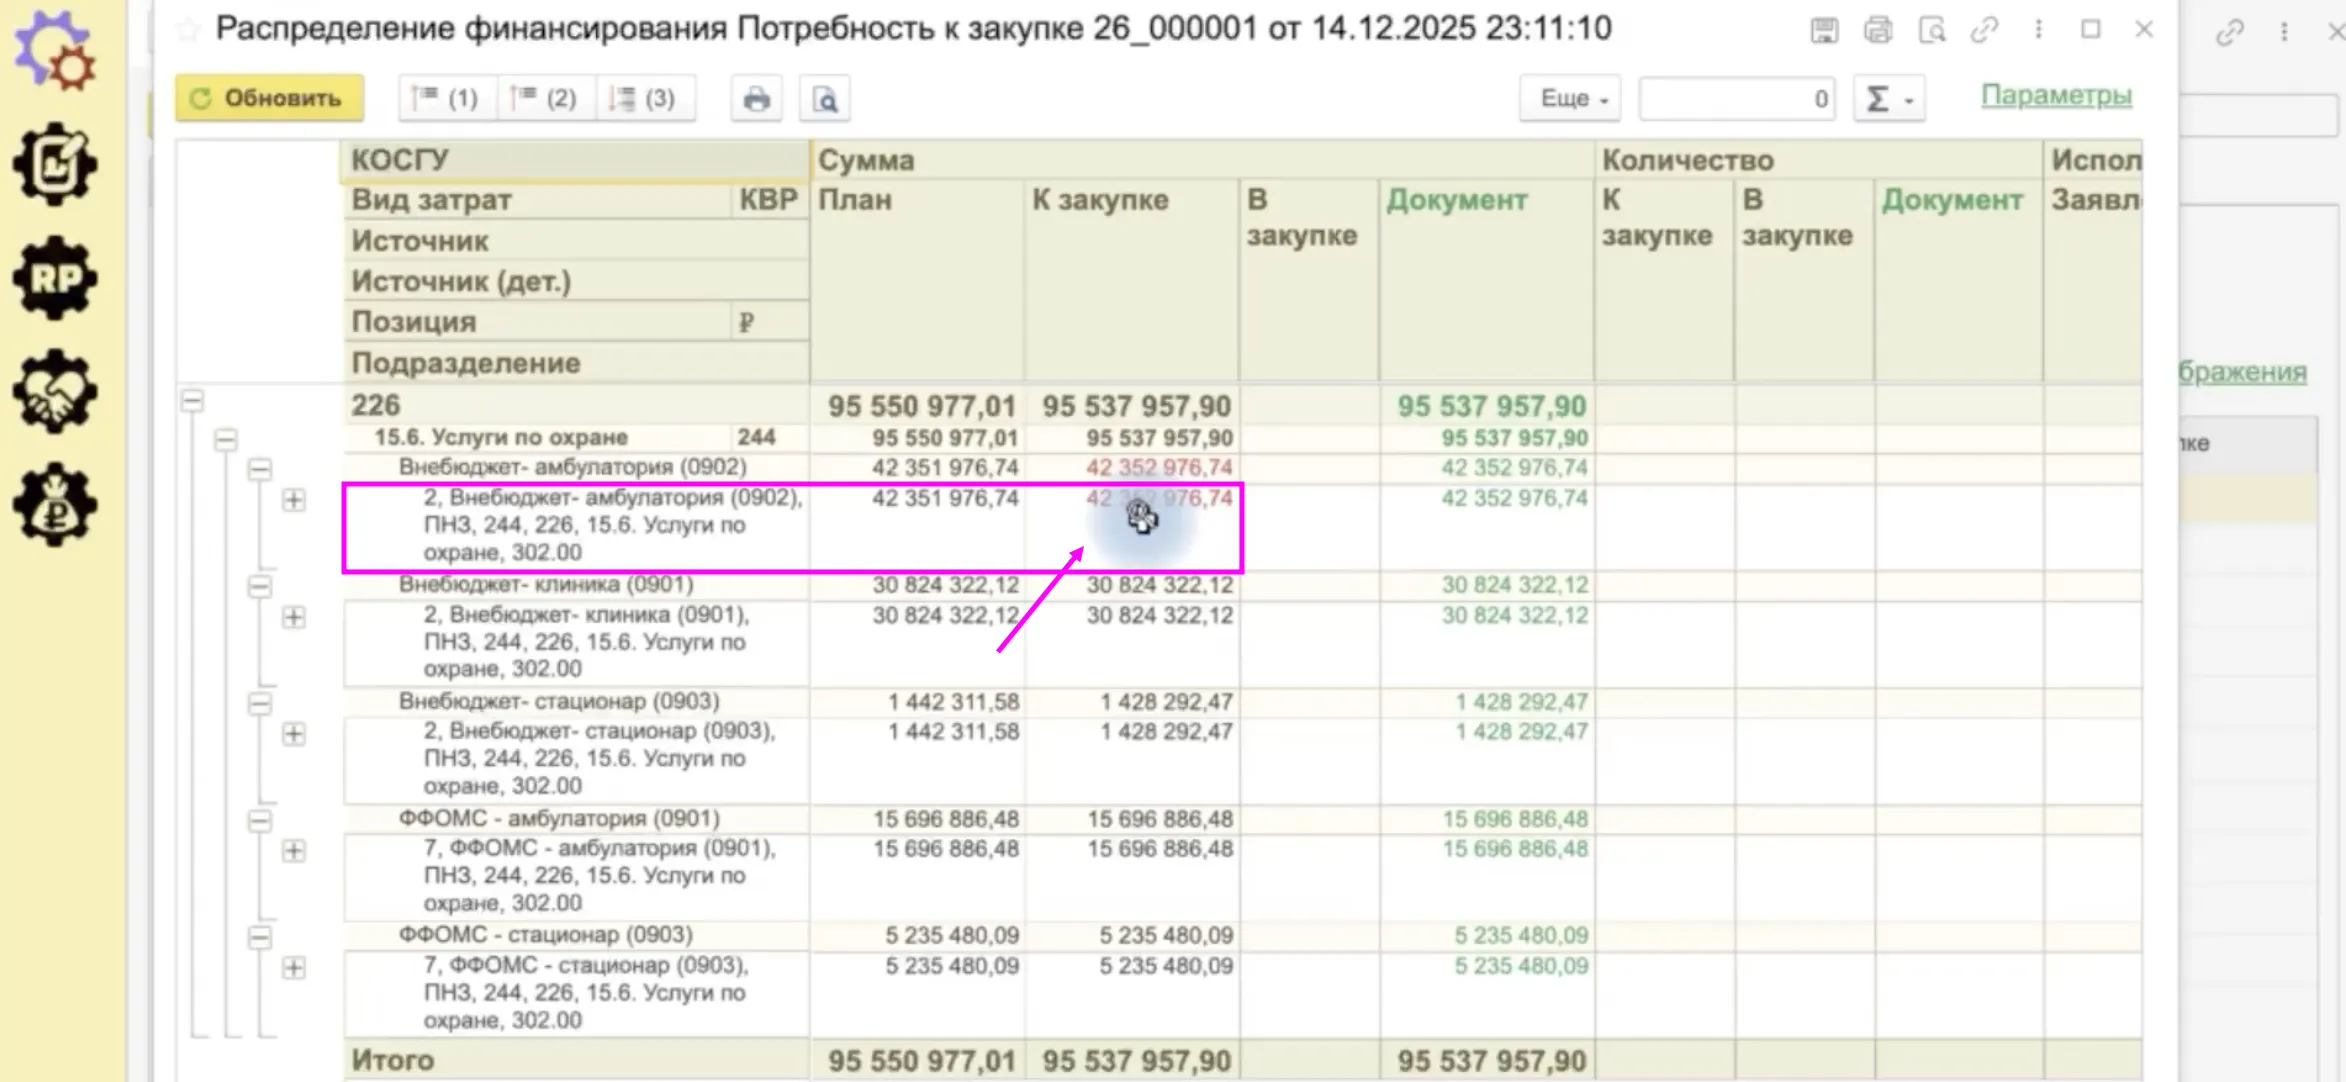Open the RP gear sidebar icon
Image resolution: width=2346 pixels, height=1082 pixels.
56,278
